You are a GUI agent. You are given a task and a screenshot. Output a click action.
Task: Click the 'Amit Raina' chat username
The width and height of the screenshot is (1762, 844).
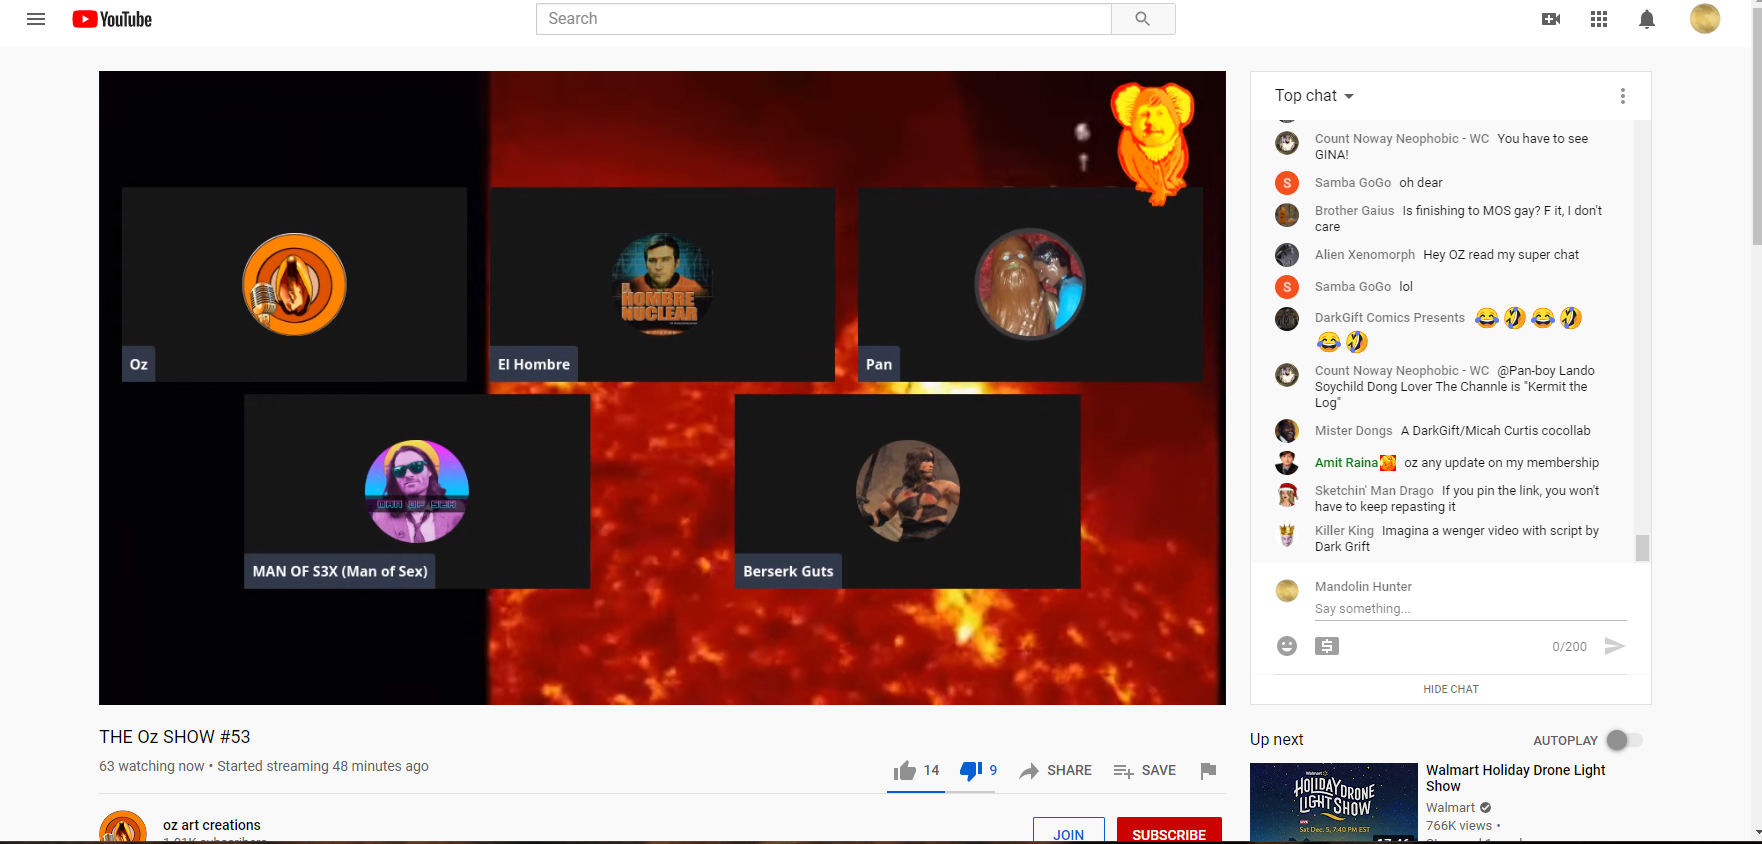tap(1346, 463)
